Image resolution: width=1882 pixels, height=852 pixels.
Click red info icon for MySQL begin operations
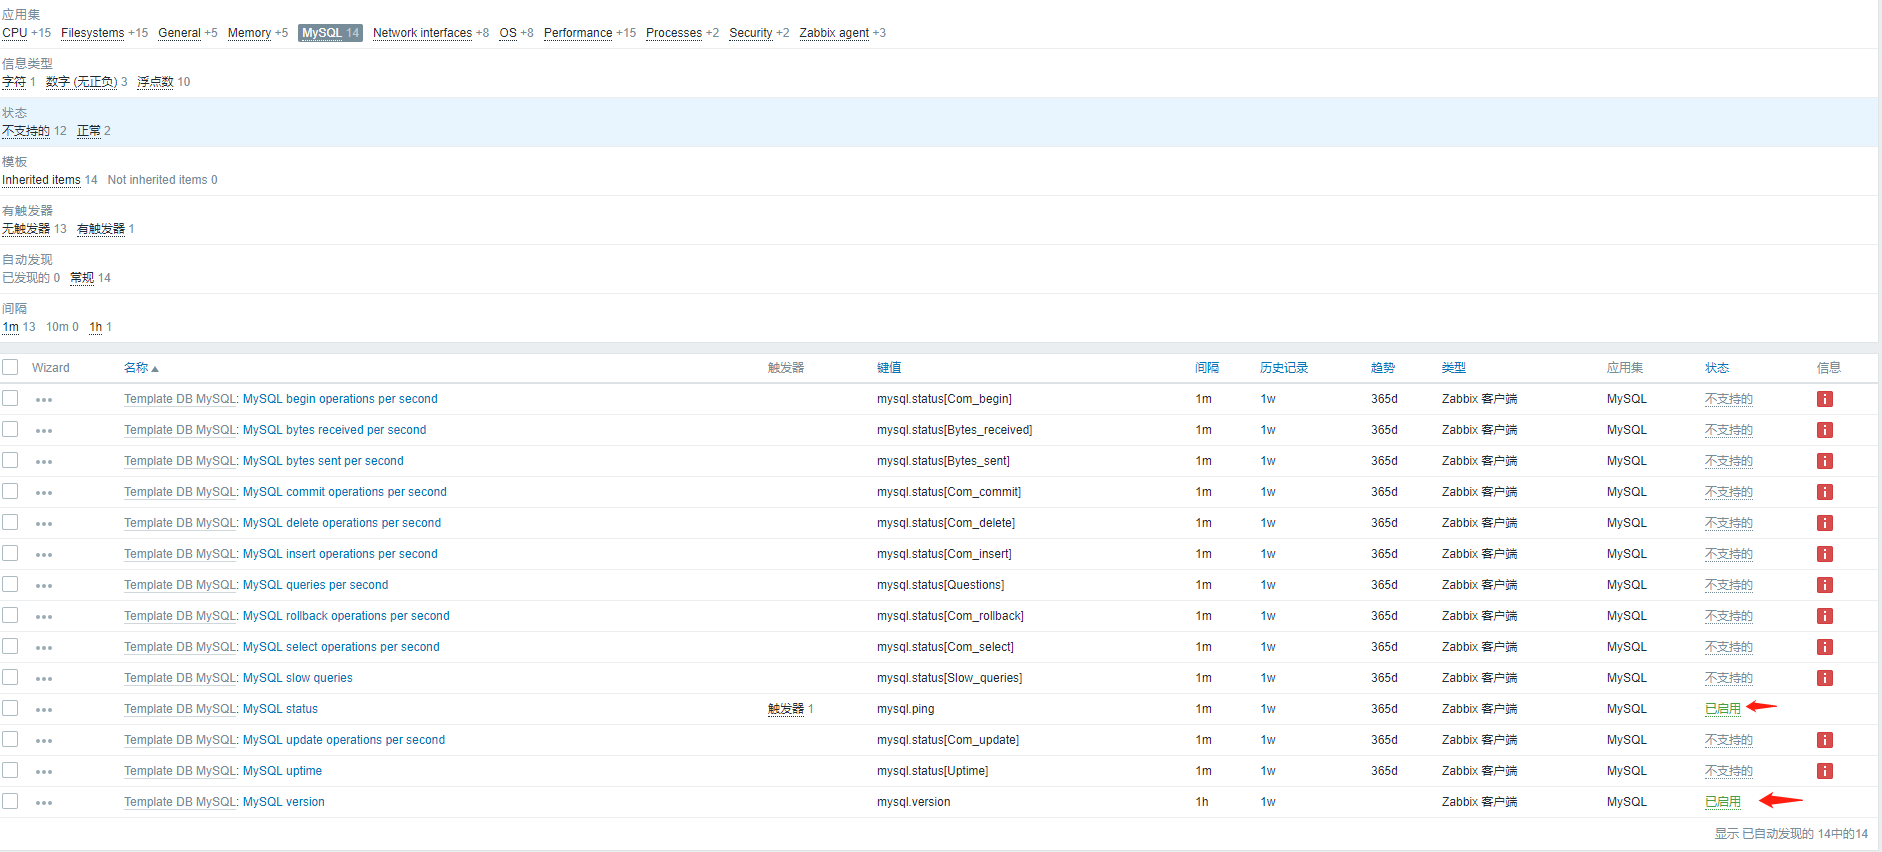tap(1824, 399)
